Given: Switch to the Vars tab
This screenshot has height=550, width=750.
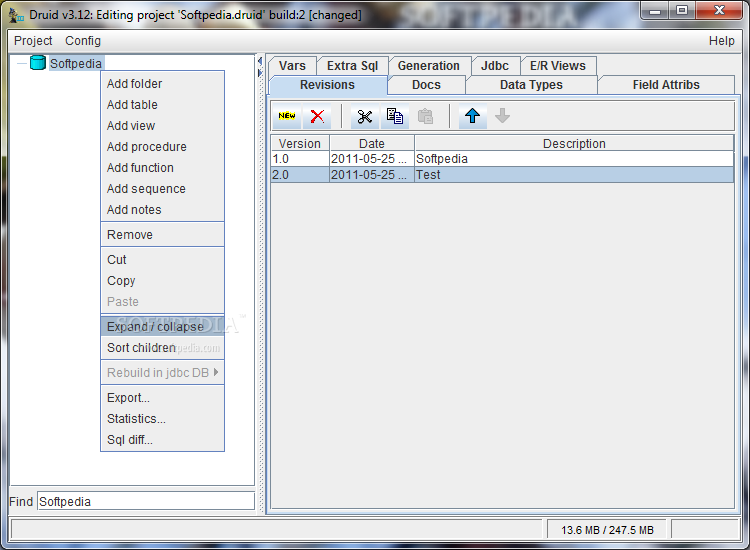Looking at the screenshot, I should click(x=292, y=66).
